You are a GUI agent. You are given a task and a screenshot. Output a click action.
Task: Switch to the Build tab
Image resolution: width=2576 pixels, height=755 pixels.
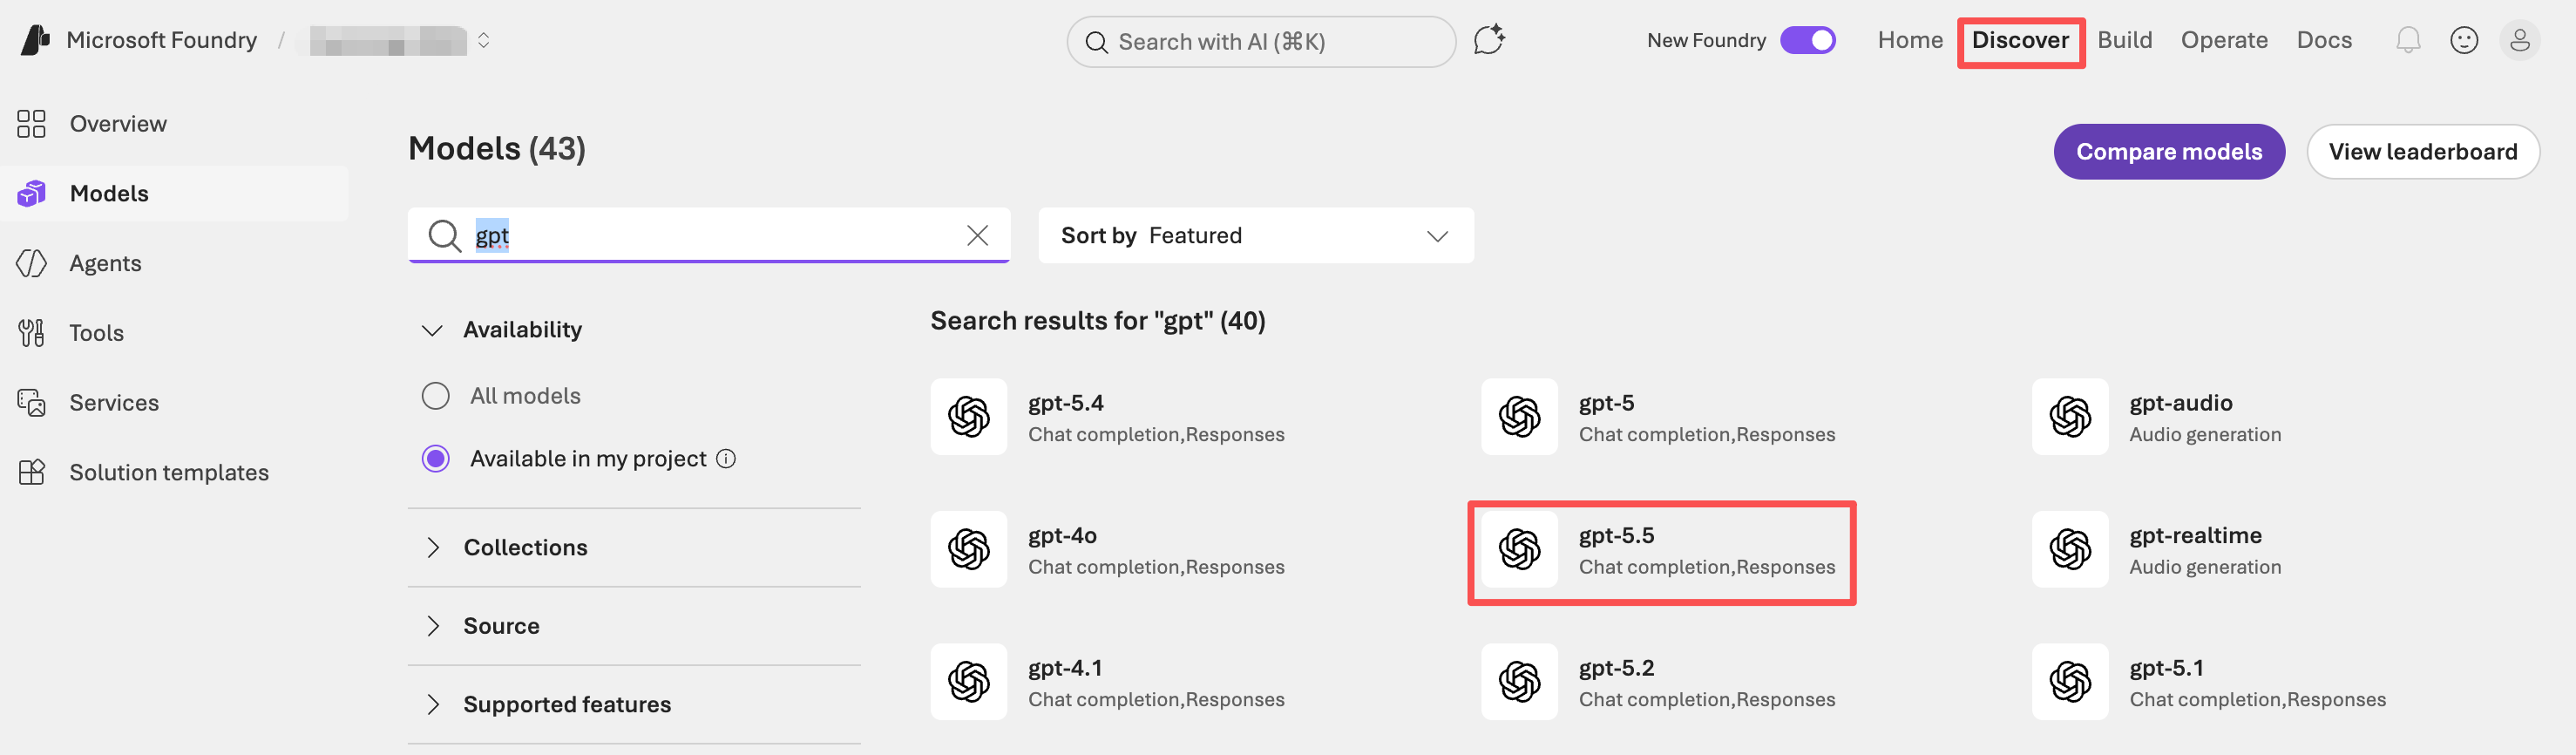click(x=2124, y=40)
